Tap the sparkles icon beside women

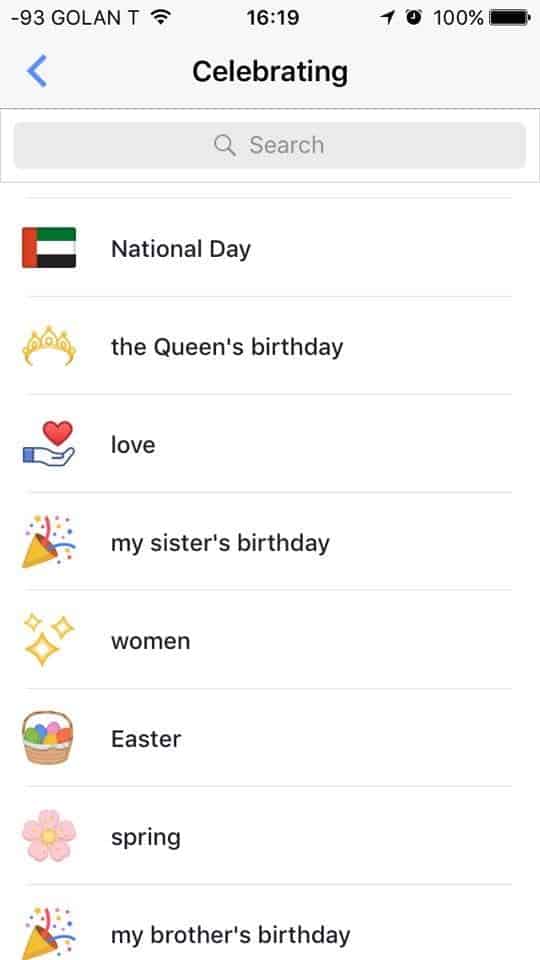[x=49, y=640]
